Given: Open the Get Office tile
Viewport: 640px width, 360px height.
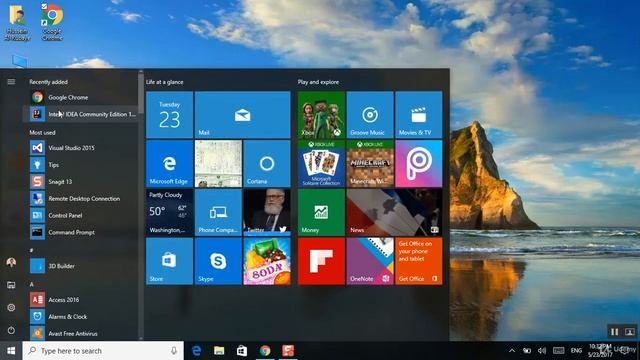Looking at the screenshot, I should click(419, 261).
